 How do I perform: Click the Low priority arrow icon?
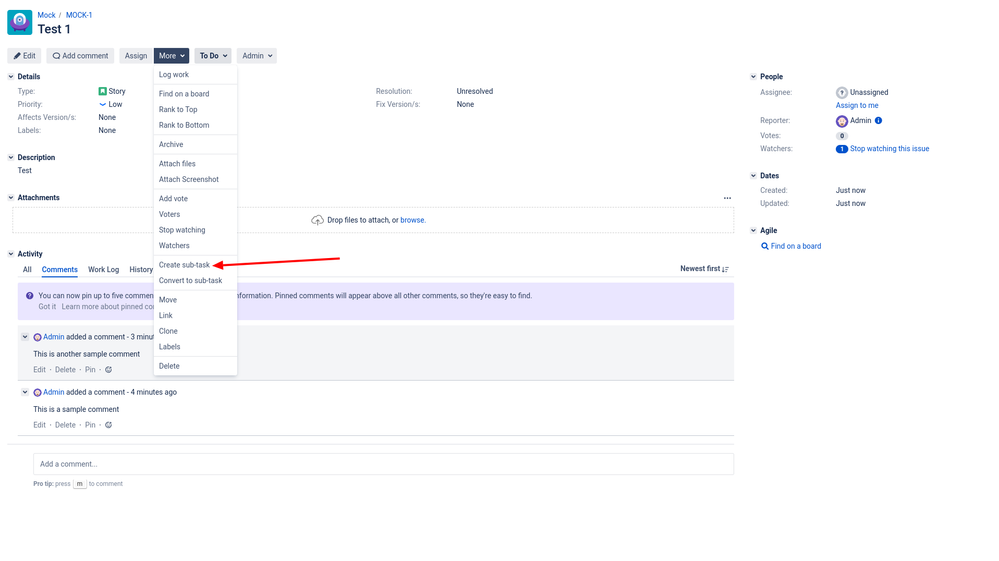103,104
